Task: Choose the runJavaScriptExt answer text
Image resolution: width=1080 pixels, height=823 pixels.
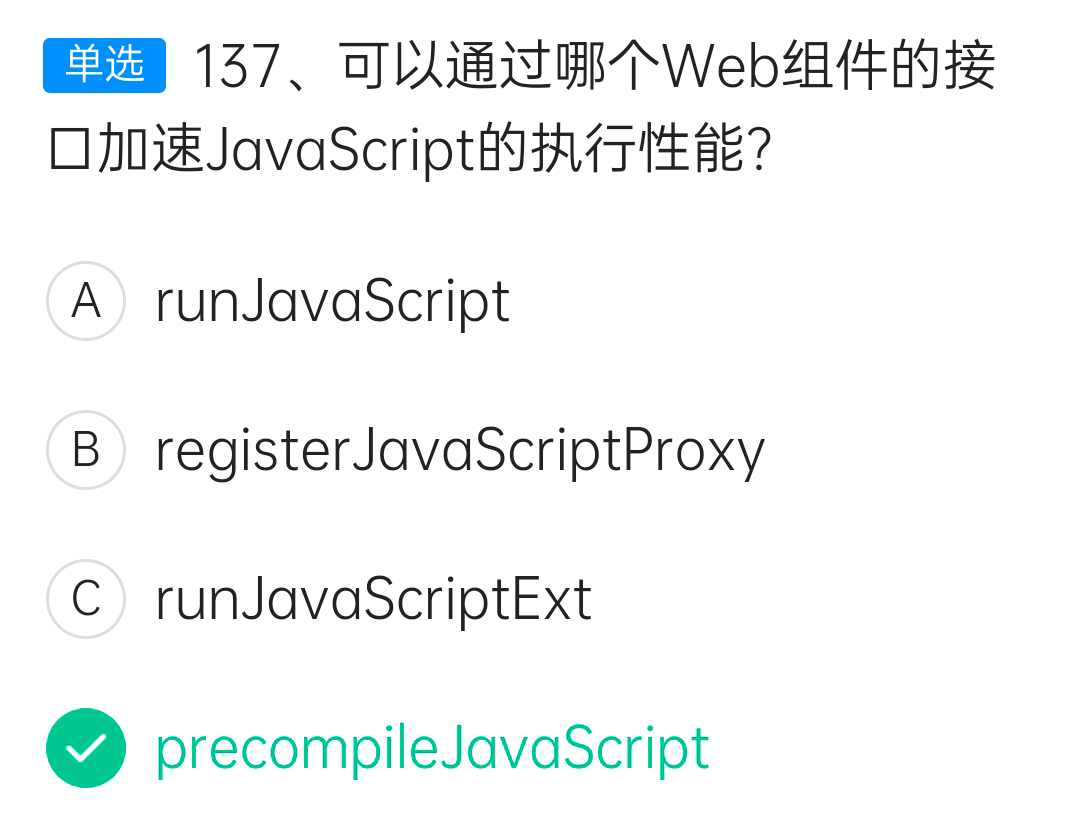Action: coord(373,600)
